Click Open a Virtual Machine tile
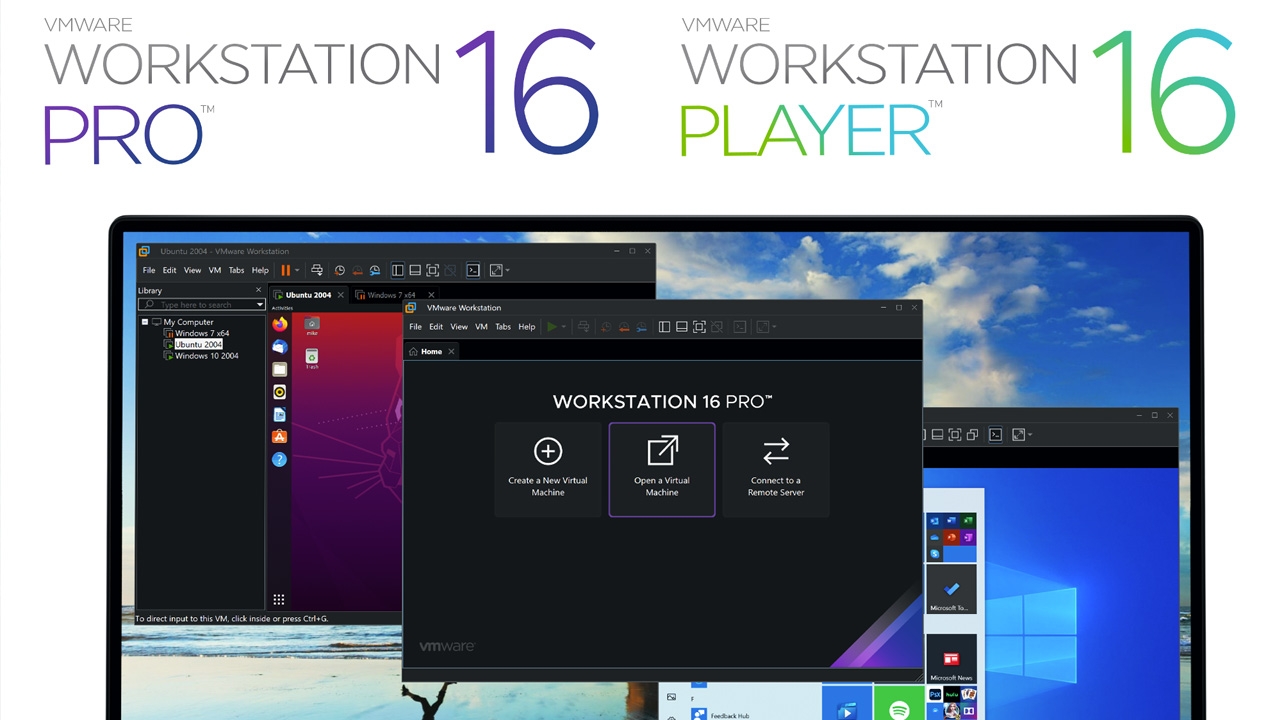Image resolution: width=1280 pixels, height=720 pixels. click(662, 469)
